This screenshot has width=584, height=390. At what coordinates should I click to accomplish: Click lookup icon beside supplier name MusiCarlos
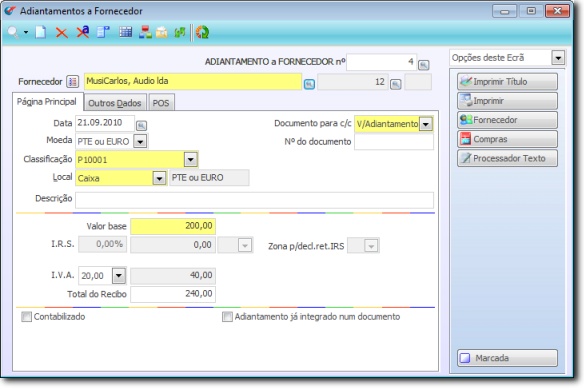point(309,84)
